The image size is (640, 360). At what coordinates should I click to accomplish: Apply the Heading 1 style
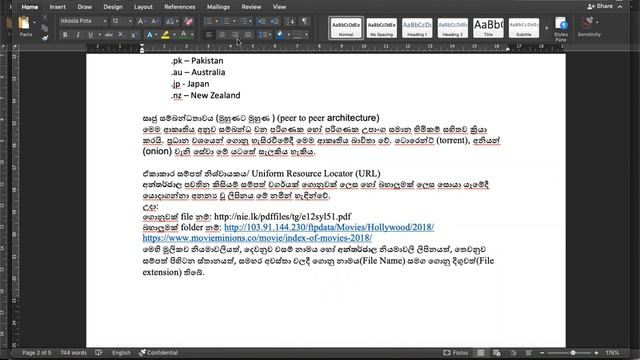417,28
